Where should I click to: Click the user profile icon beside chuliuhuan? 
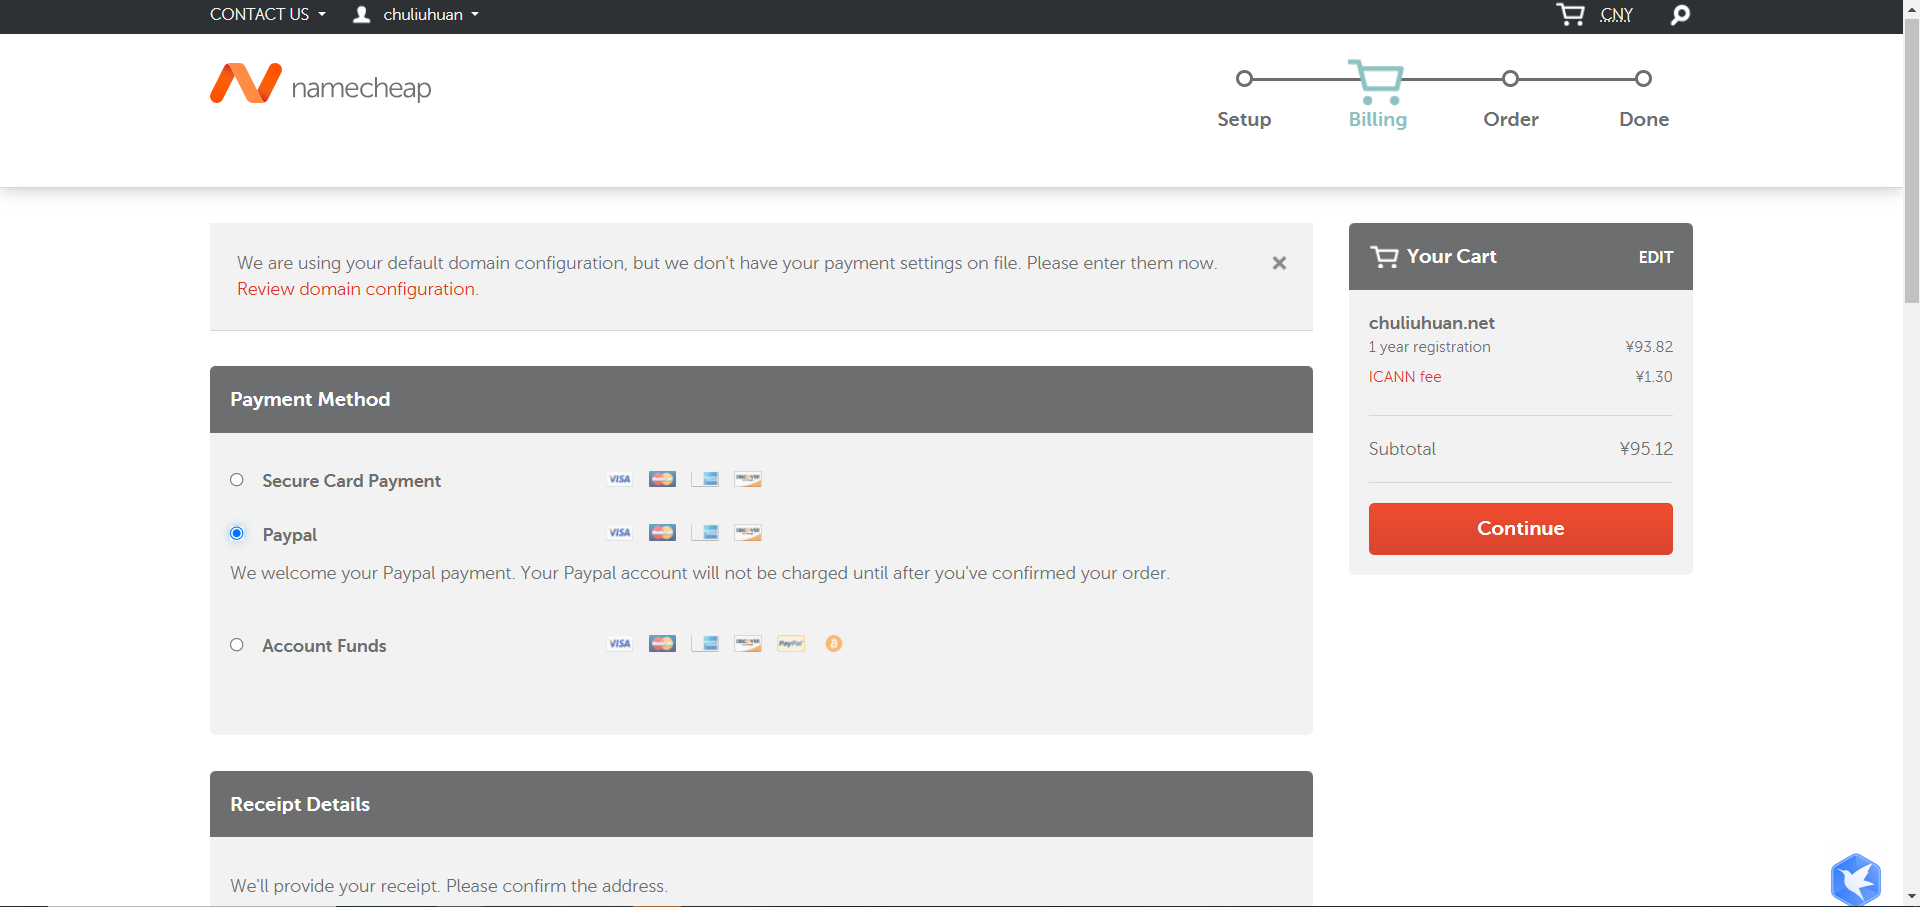(362, 14)
